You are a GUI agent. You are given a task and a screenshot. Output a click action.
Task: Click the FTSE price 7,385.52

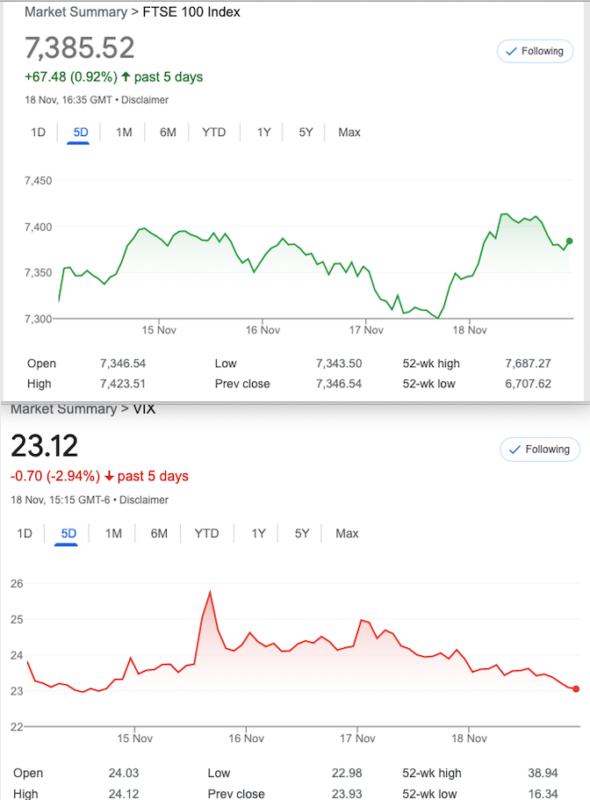click(80, 47)
